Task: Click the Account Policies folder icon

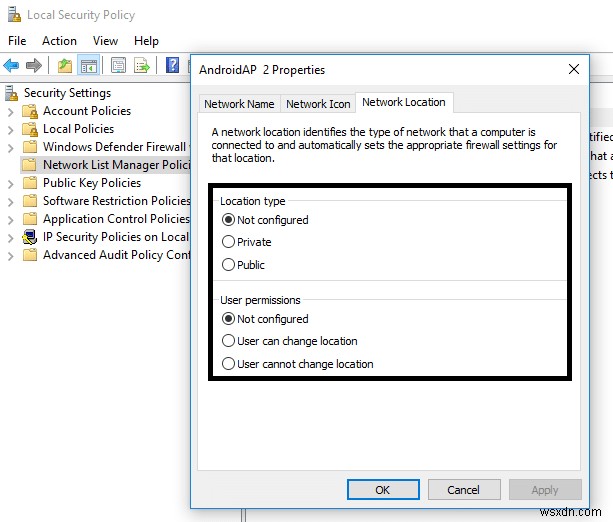Action: (30, 111)
